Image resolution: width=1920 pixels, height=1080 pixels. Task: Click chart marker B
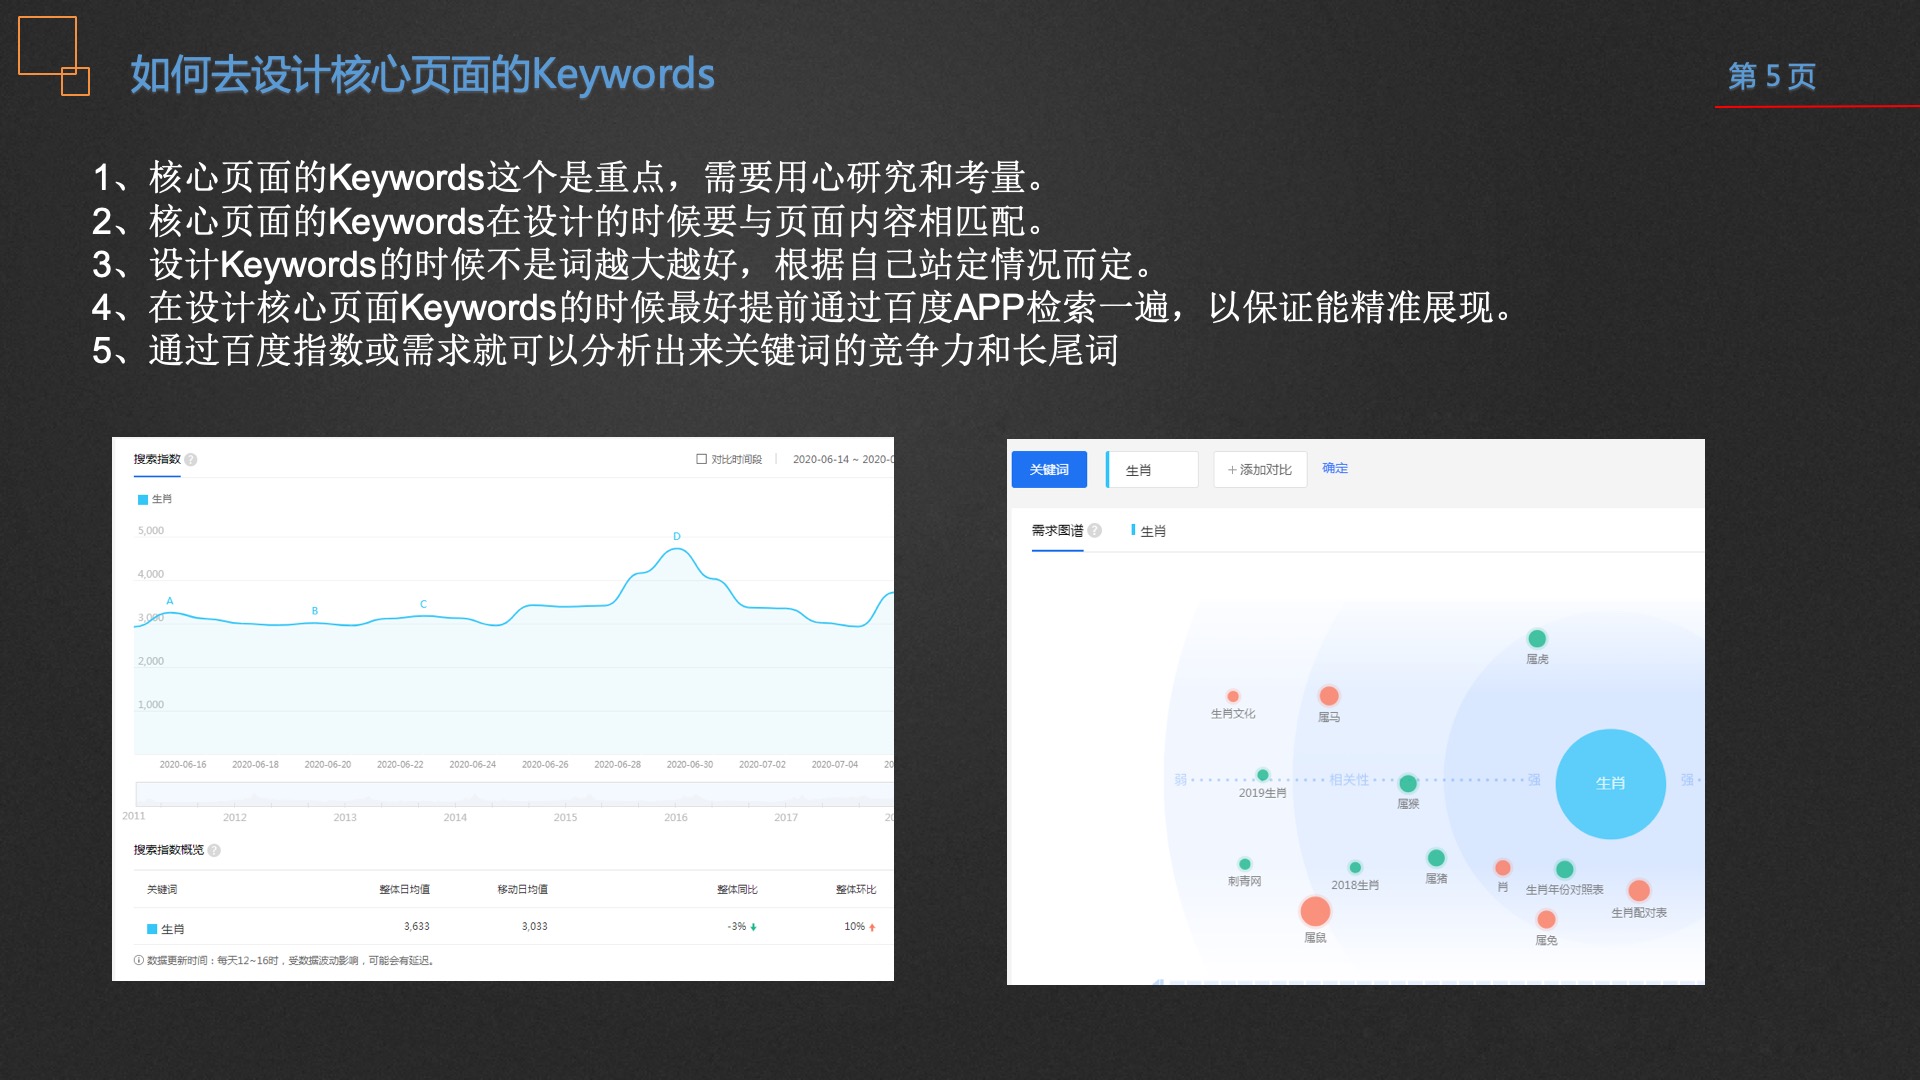(315, 610)
